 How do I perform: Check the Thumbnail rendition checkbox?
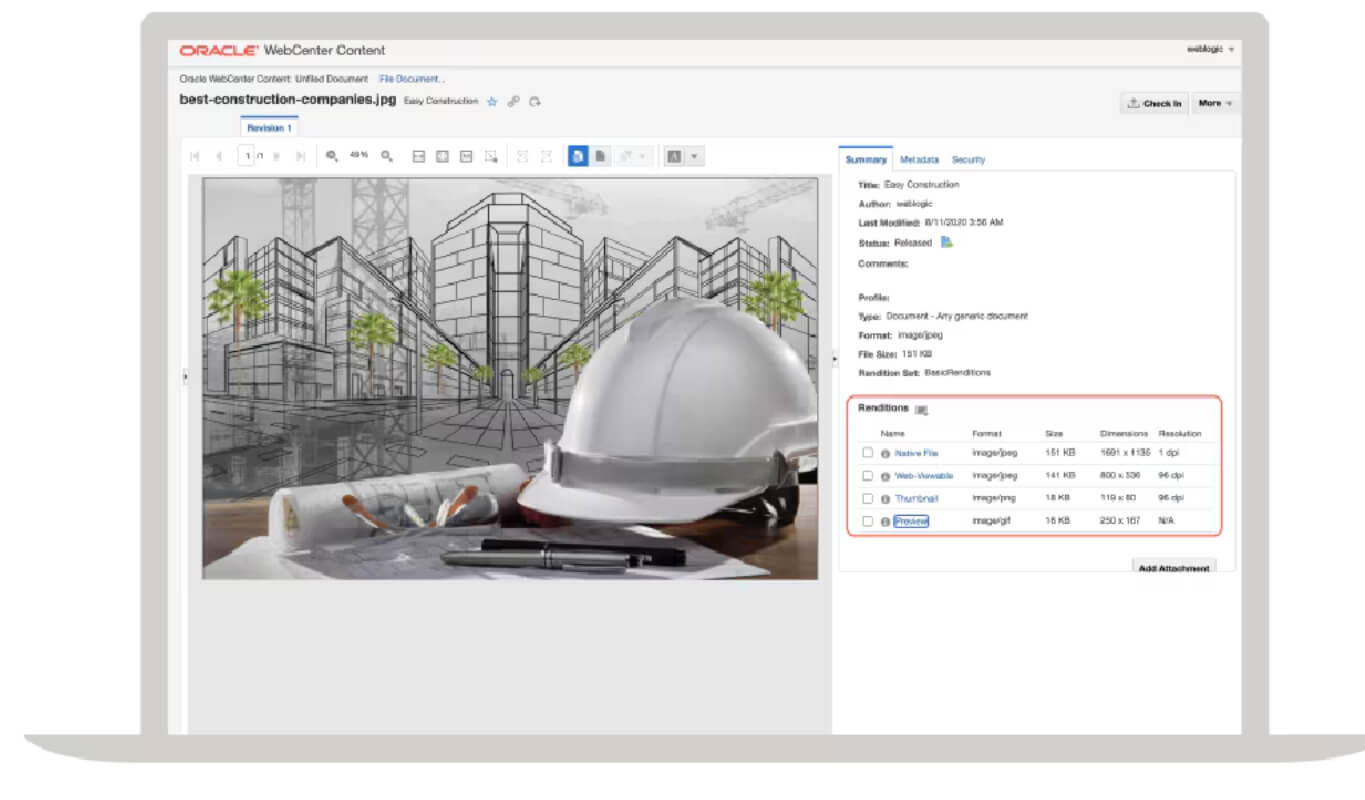coord(867,498)
